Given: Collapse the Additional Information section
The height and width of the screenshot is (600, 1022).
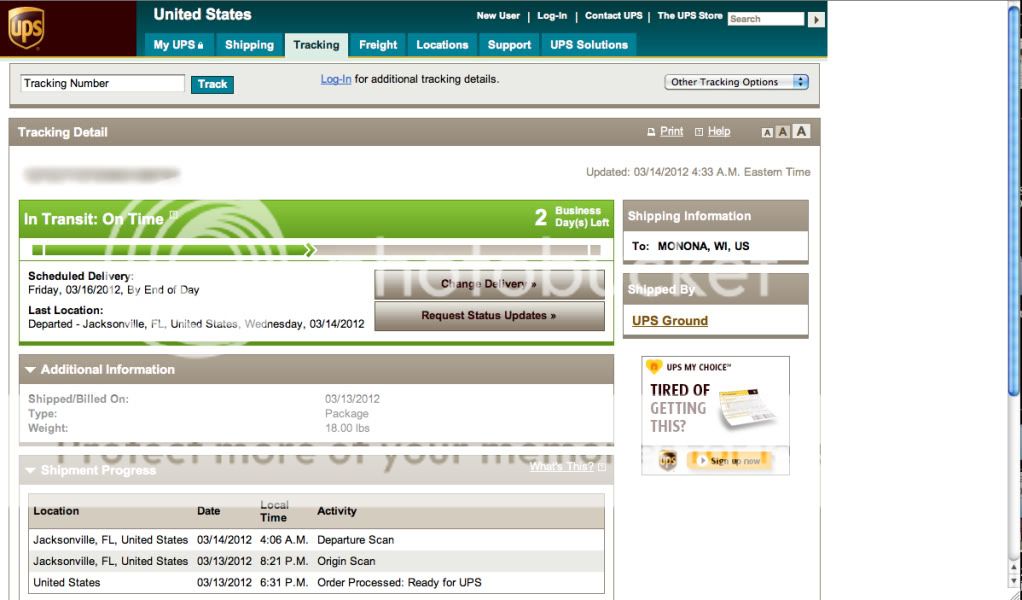Looking at the screenshot, I should click(x=30, y=370).
